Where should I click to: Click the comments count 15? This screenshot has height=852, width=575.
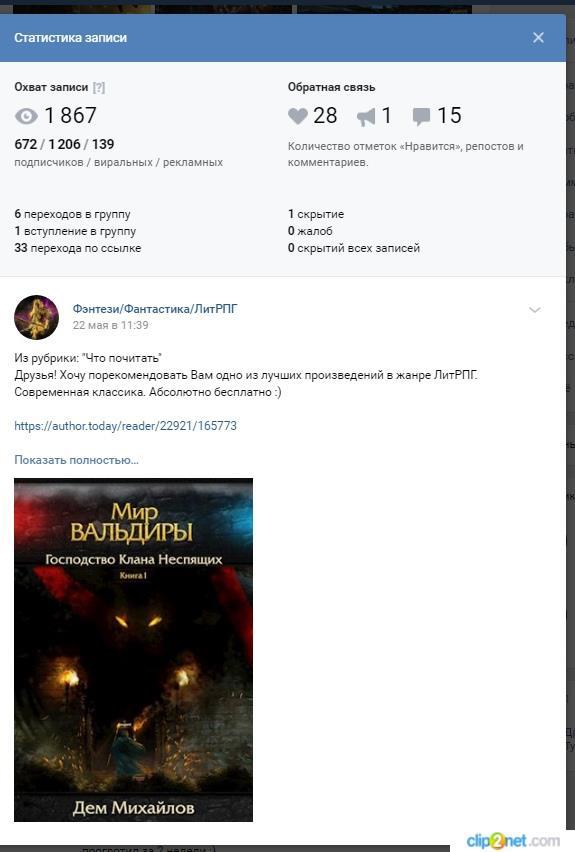pyautogui.click(x=449, y=116)
